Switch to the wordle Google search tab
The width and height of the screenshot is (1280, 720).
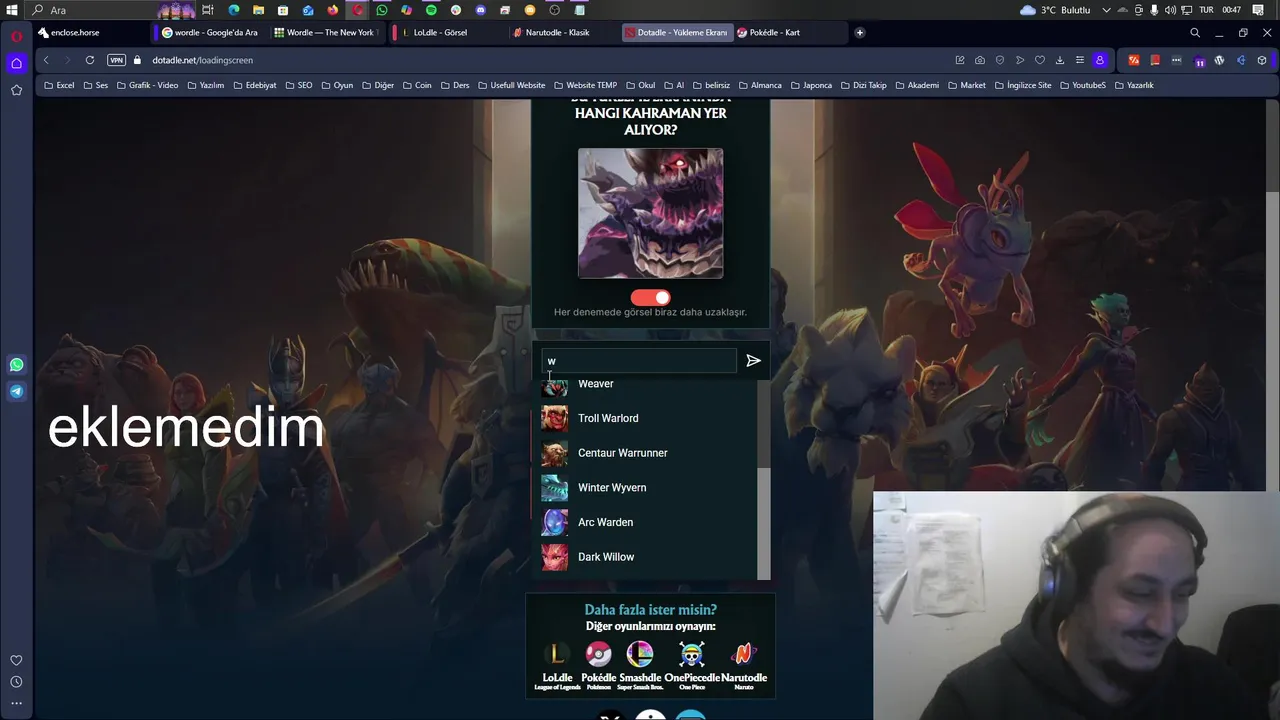point(214,32)
